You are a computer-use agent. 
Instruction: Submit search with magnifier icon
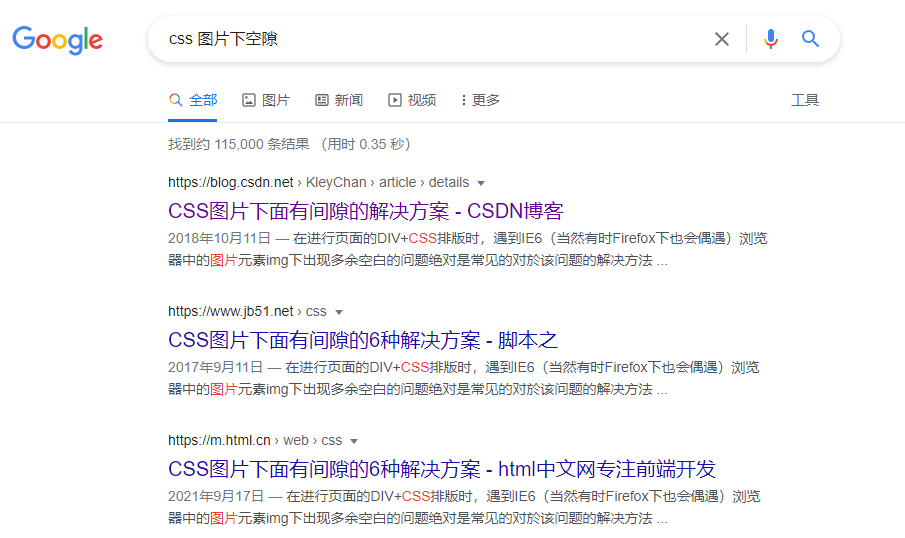[810, 39]
